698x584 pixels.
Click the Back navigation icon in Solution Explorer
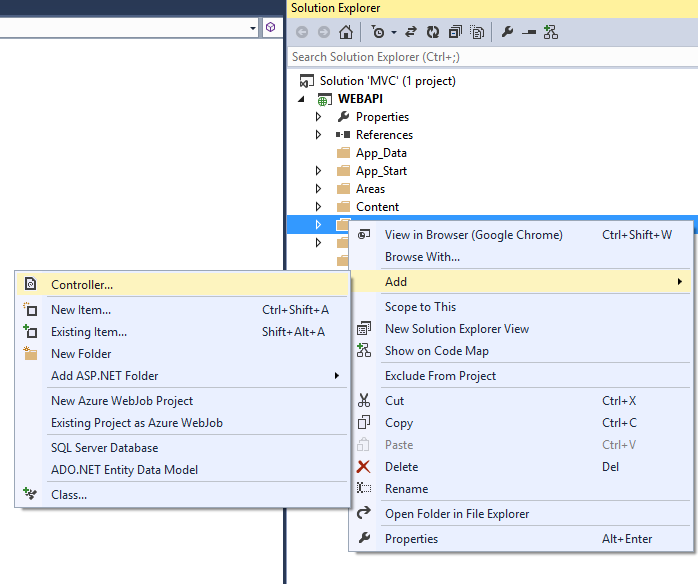pyautogui.click(x=302, y=32)
